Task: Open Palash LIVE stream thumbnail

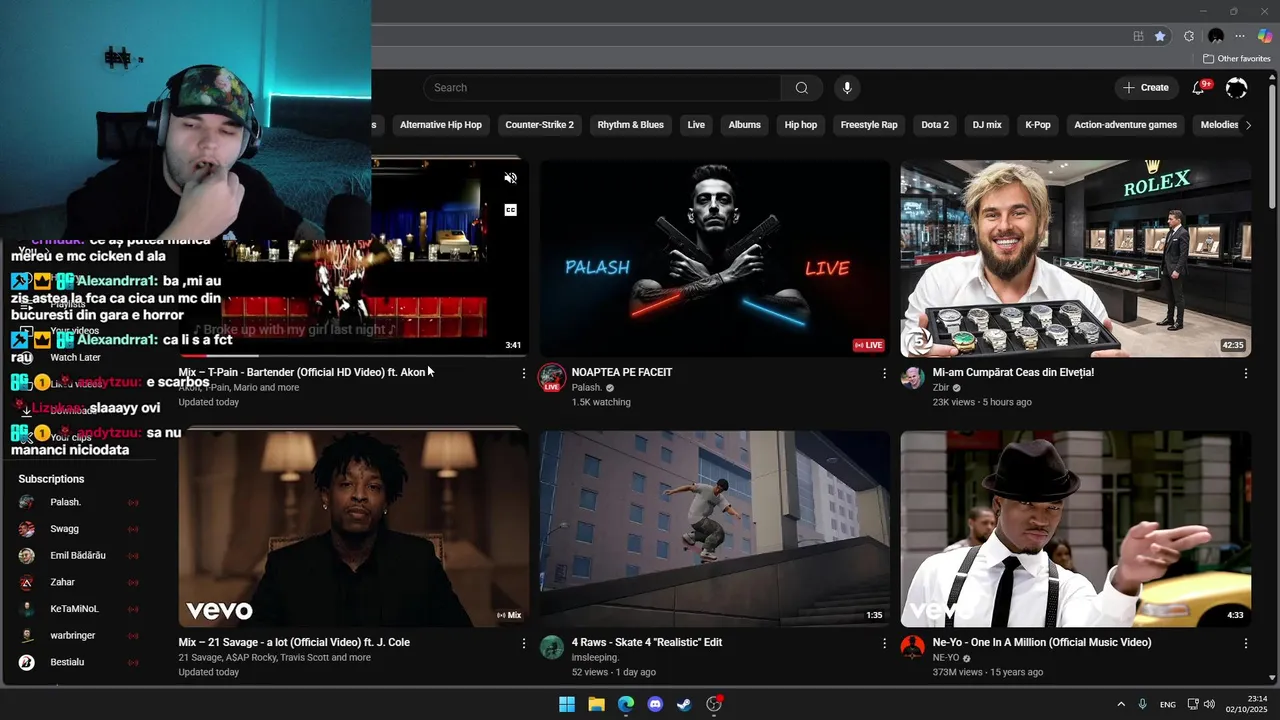Action: [x=714, y=258]
